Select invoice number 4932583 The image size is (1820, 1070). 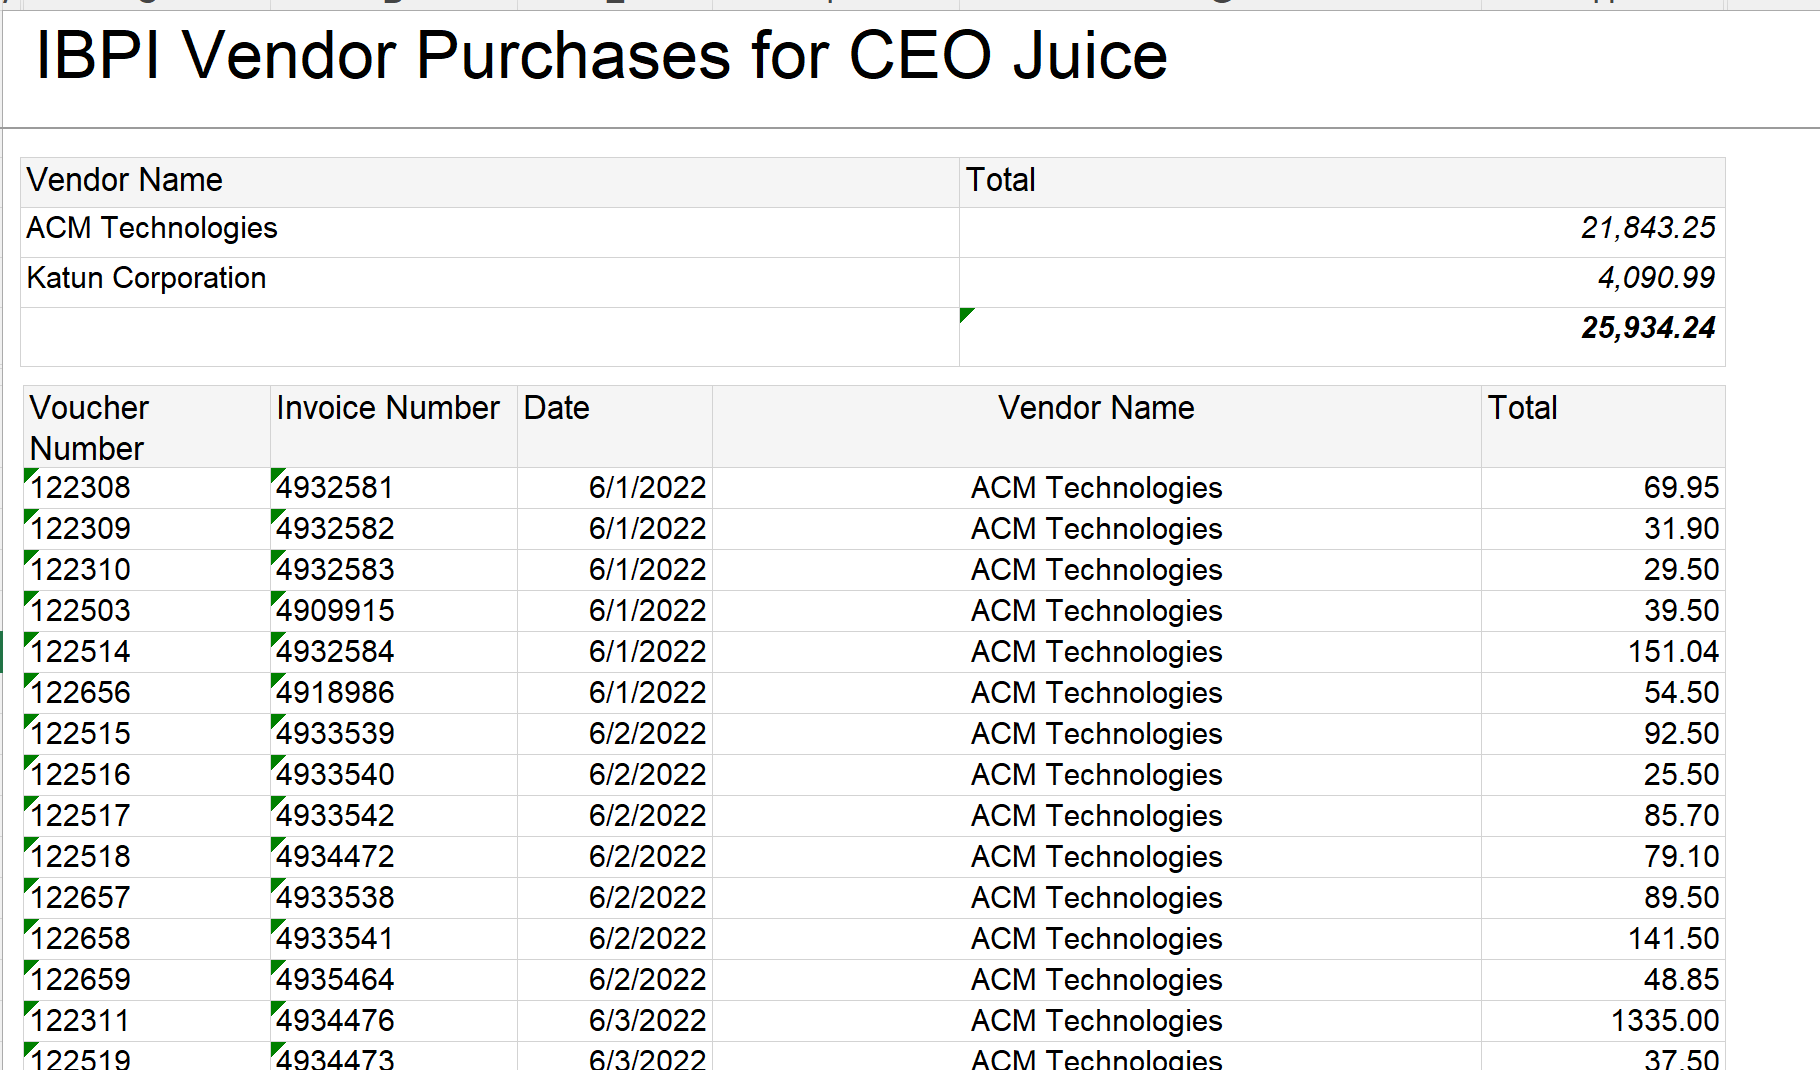(336, 570)
